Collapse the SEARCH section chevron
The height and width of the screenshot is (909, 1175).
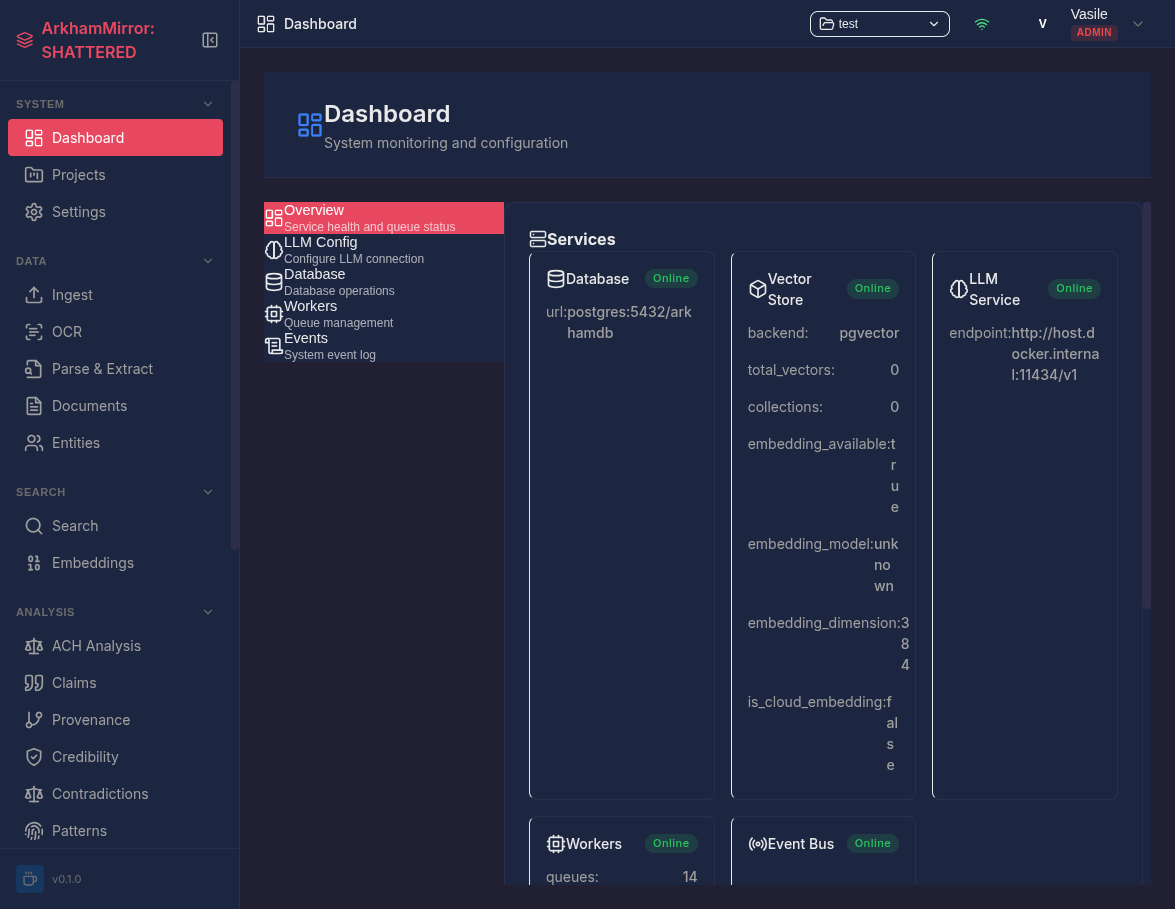pyautogui.click(x=208, y=492)
